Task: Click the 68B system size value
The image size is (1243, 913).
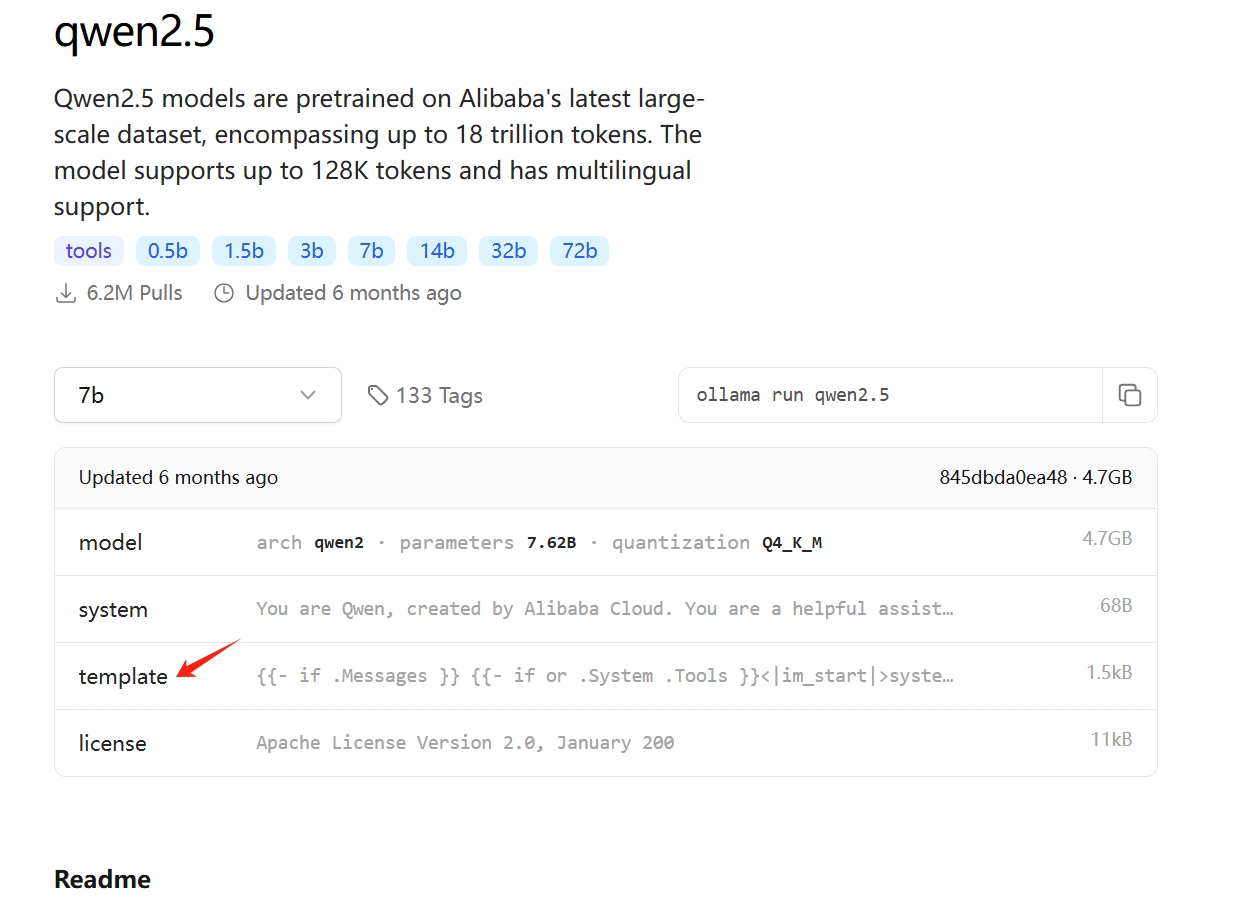Action: click(x=1115, y=606)
